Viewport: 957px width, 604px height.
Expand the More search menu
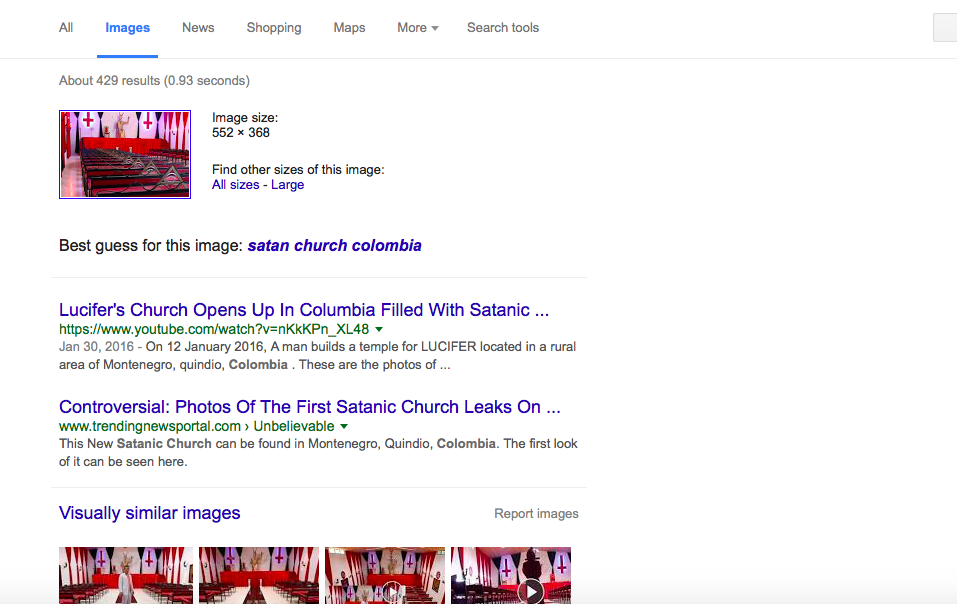click(x=417, y=28)
